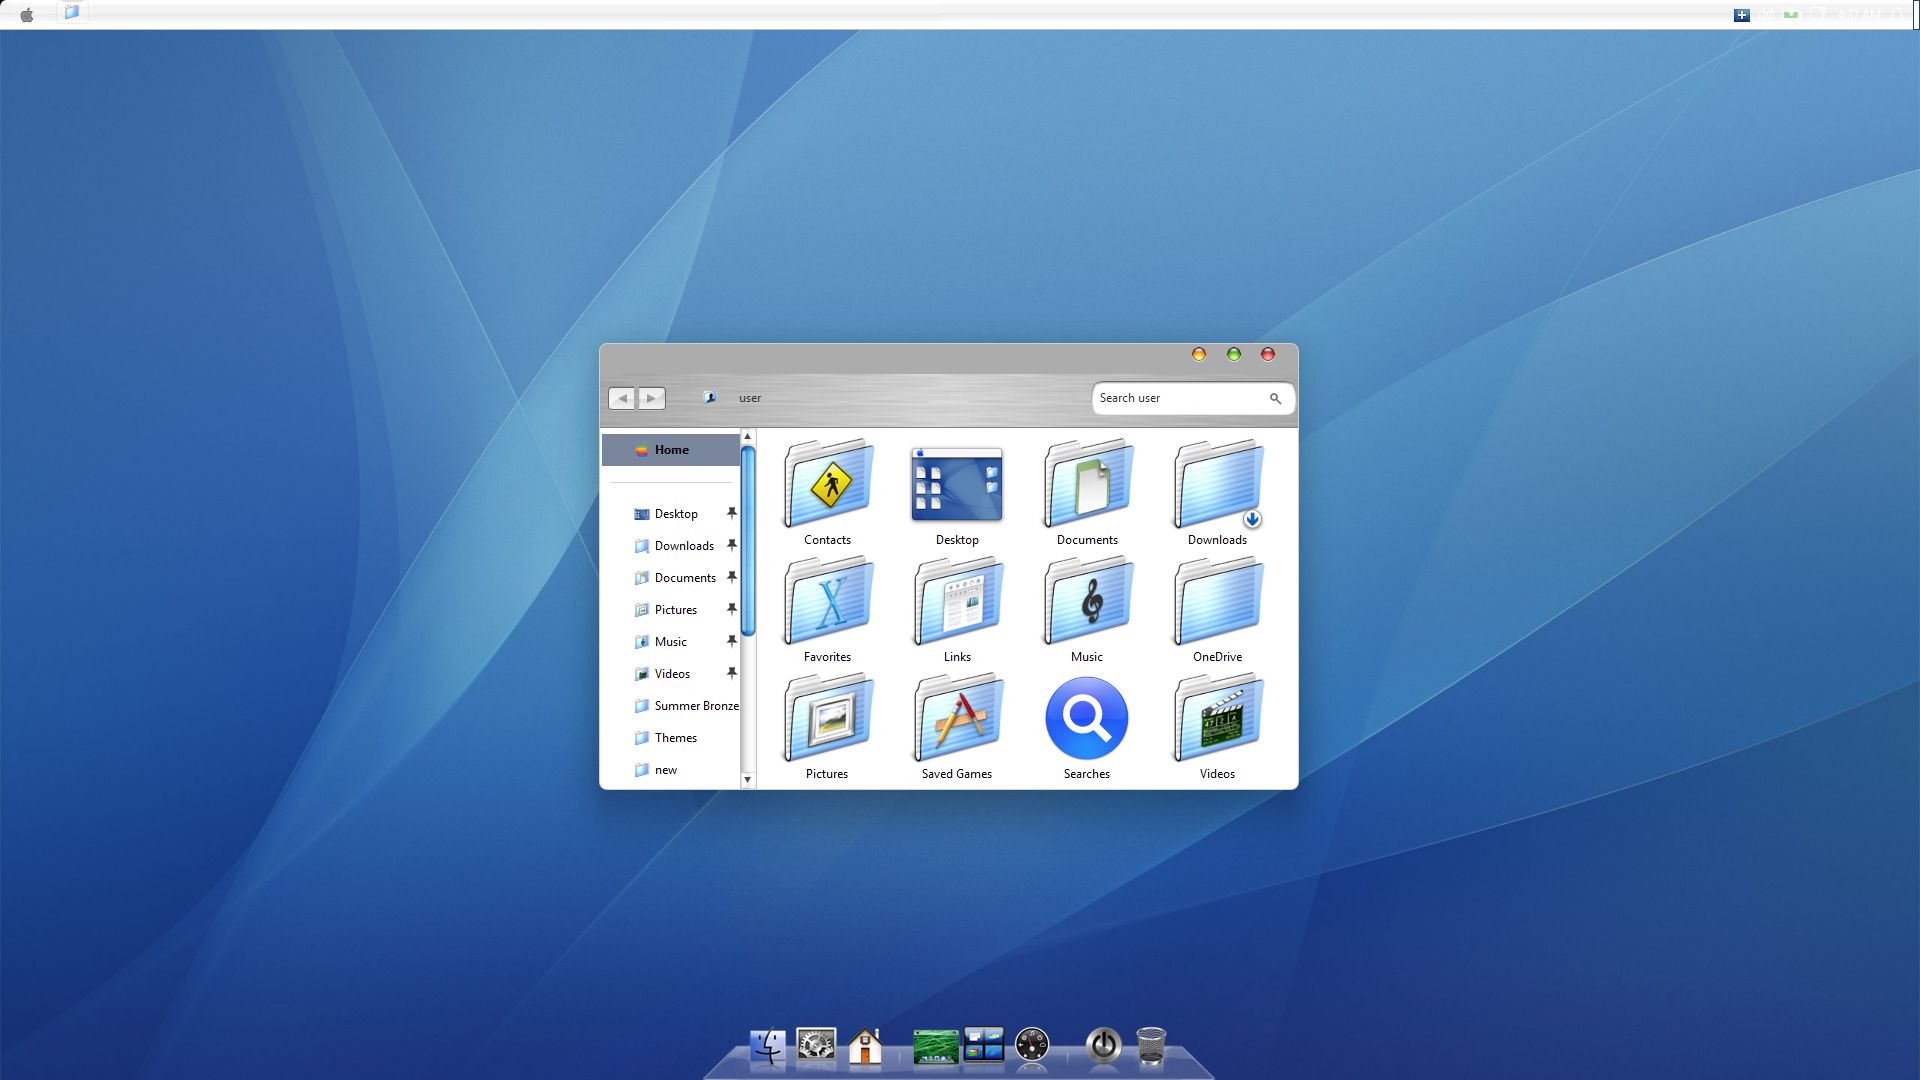This screenshot has height=1080, width=1920.
Task: Select Home in the sidebar
Action: pos(672,449)
